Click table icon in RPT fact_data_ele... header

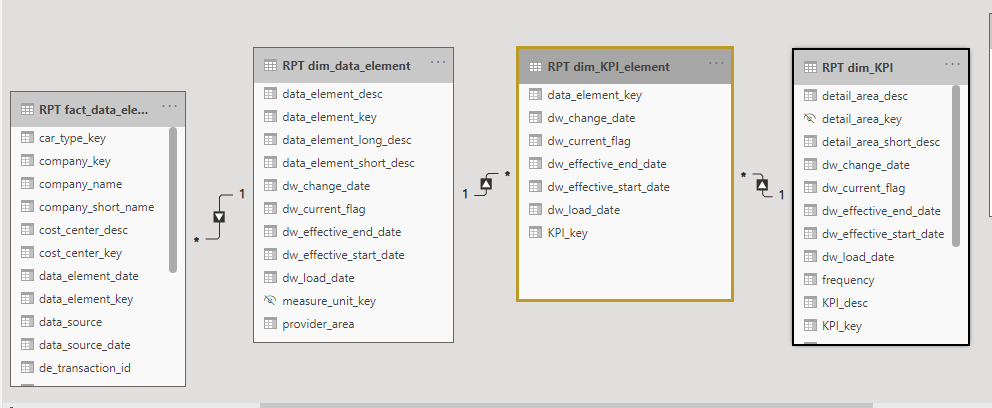27,109
